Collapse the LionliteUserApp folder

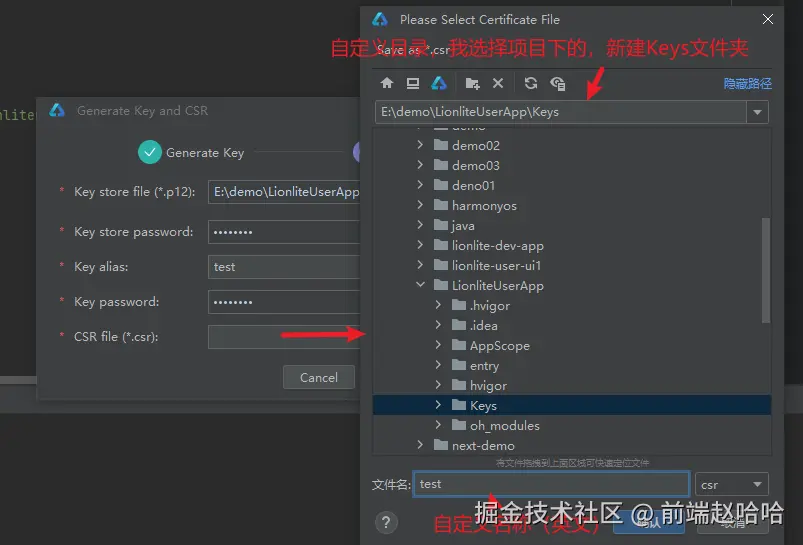click(x=420, y=285)
